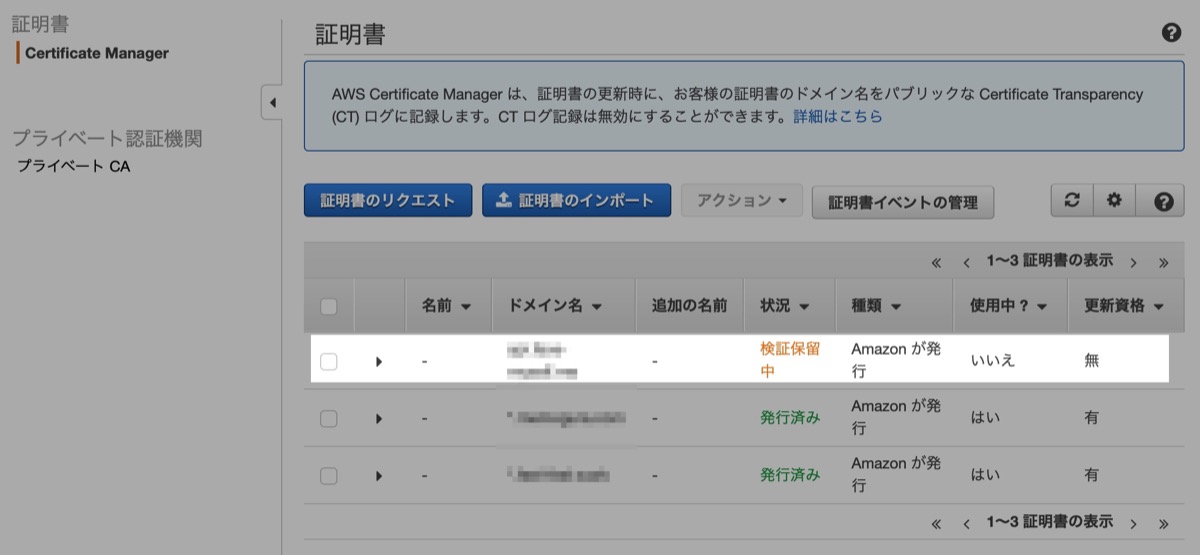
Task: Select checkbox of last 発行済み certificate
Action: coord(329,475)
